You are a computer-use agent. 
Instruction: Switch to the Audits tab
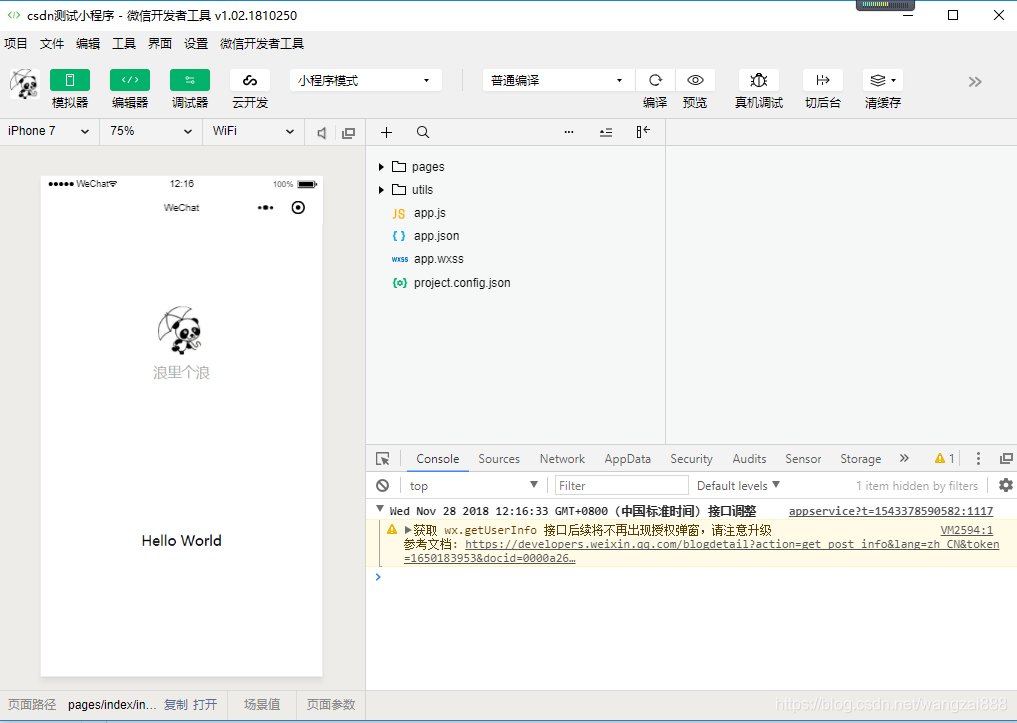pyautogui.click(x=749, y=459)
